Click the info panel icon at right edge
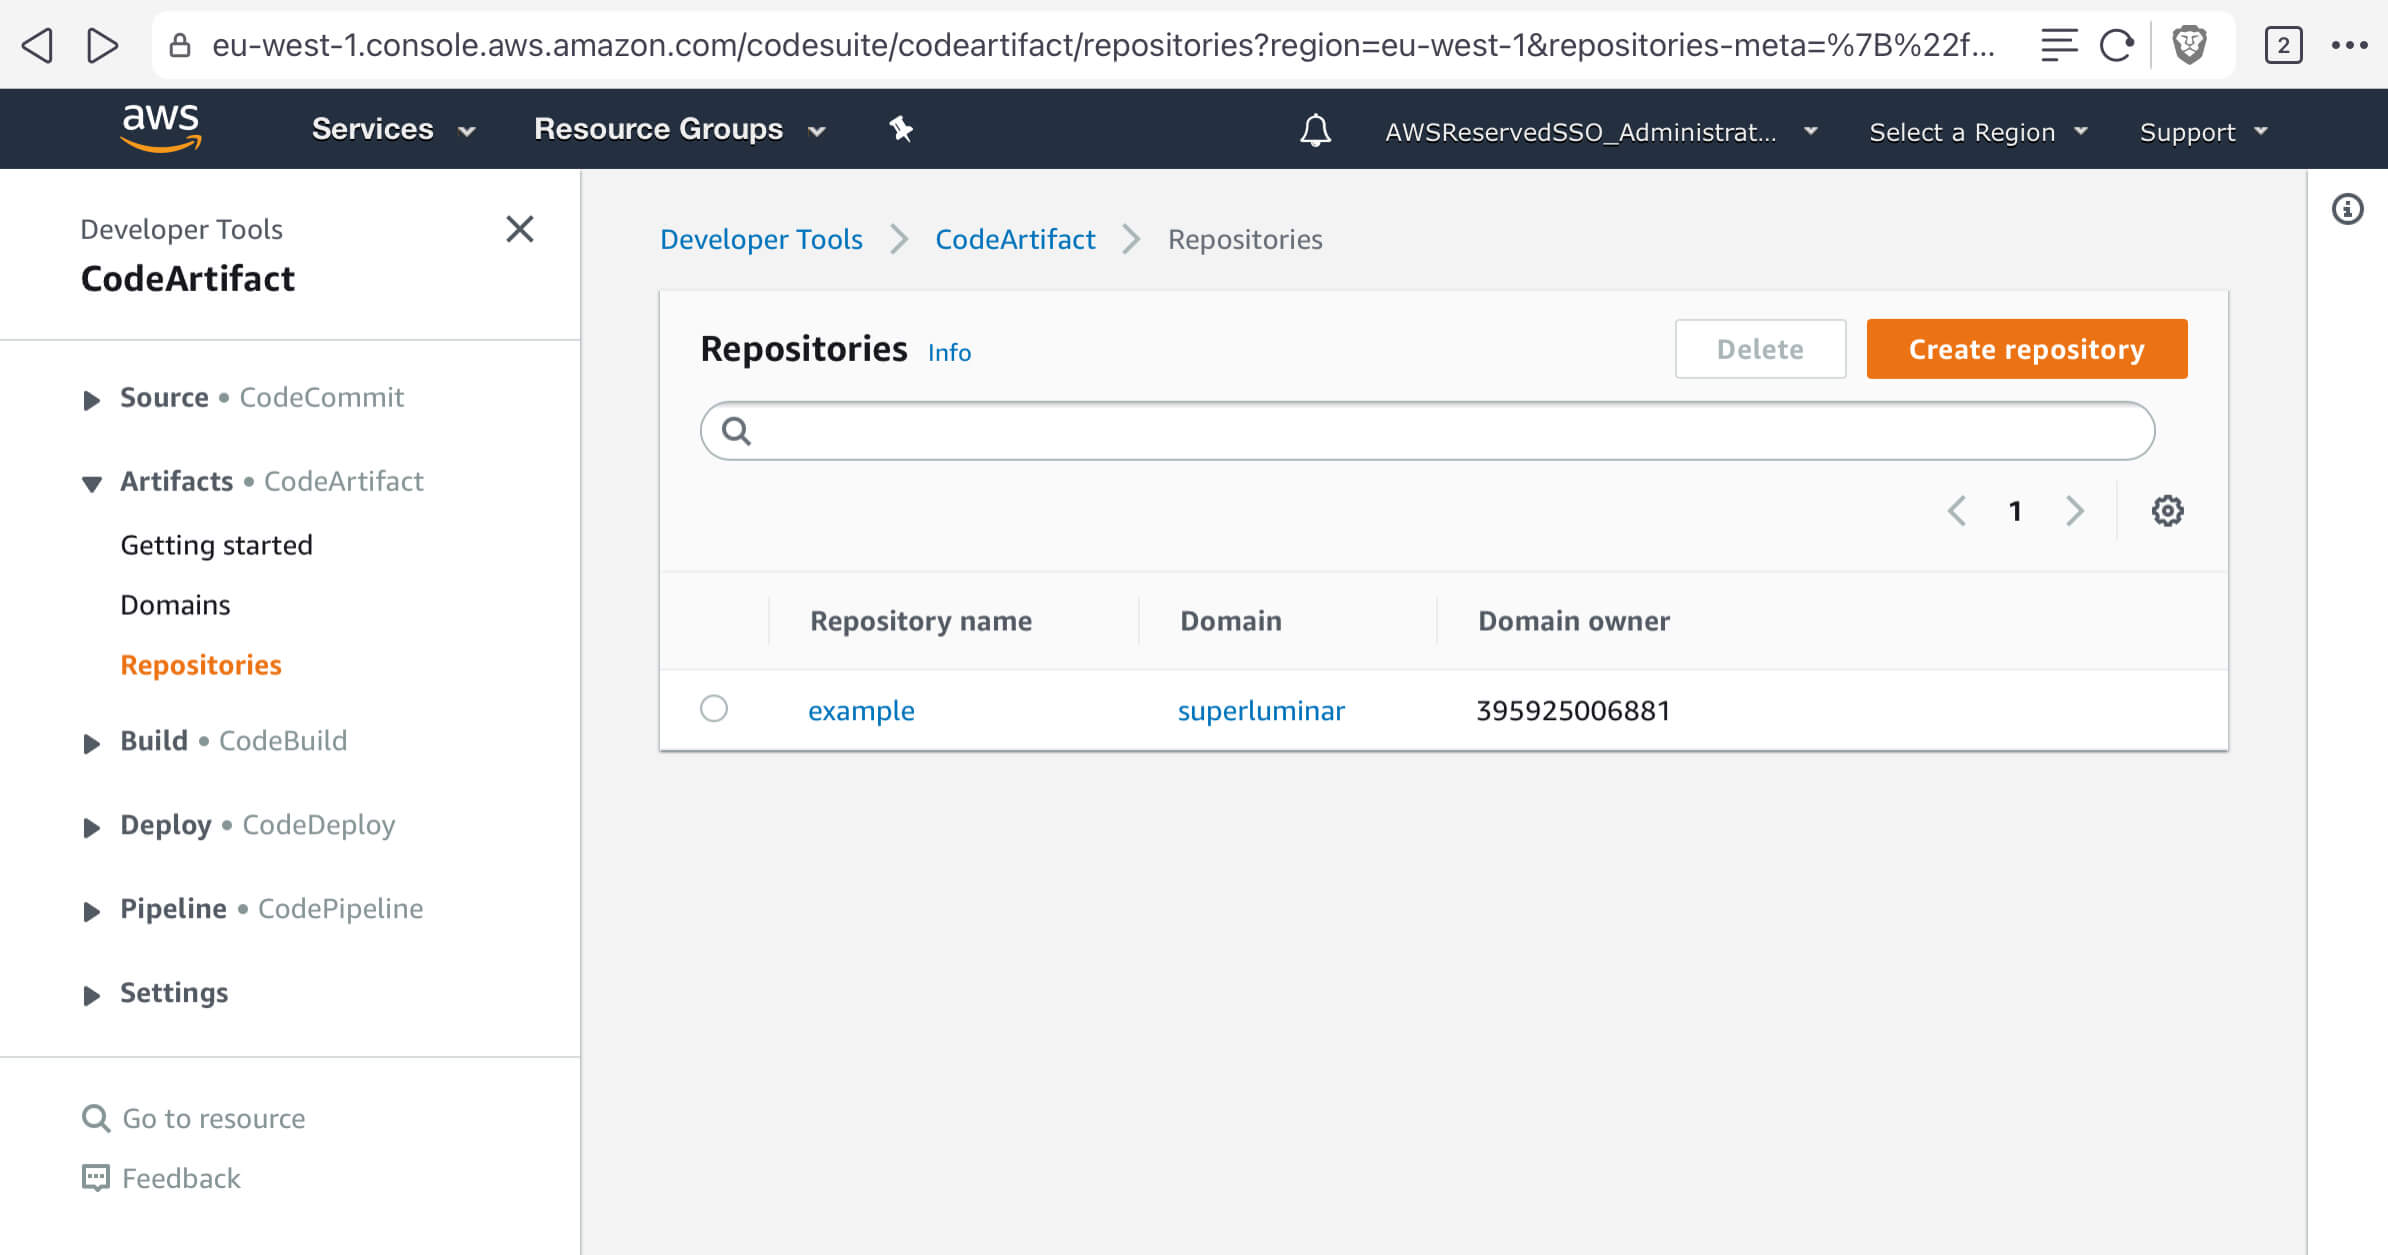2388x1255 pixels. 2347,209
